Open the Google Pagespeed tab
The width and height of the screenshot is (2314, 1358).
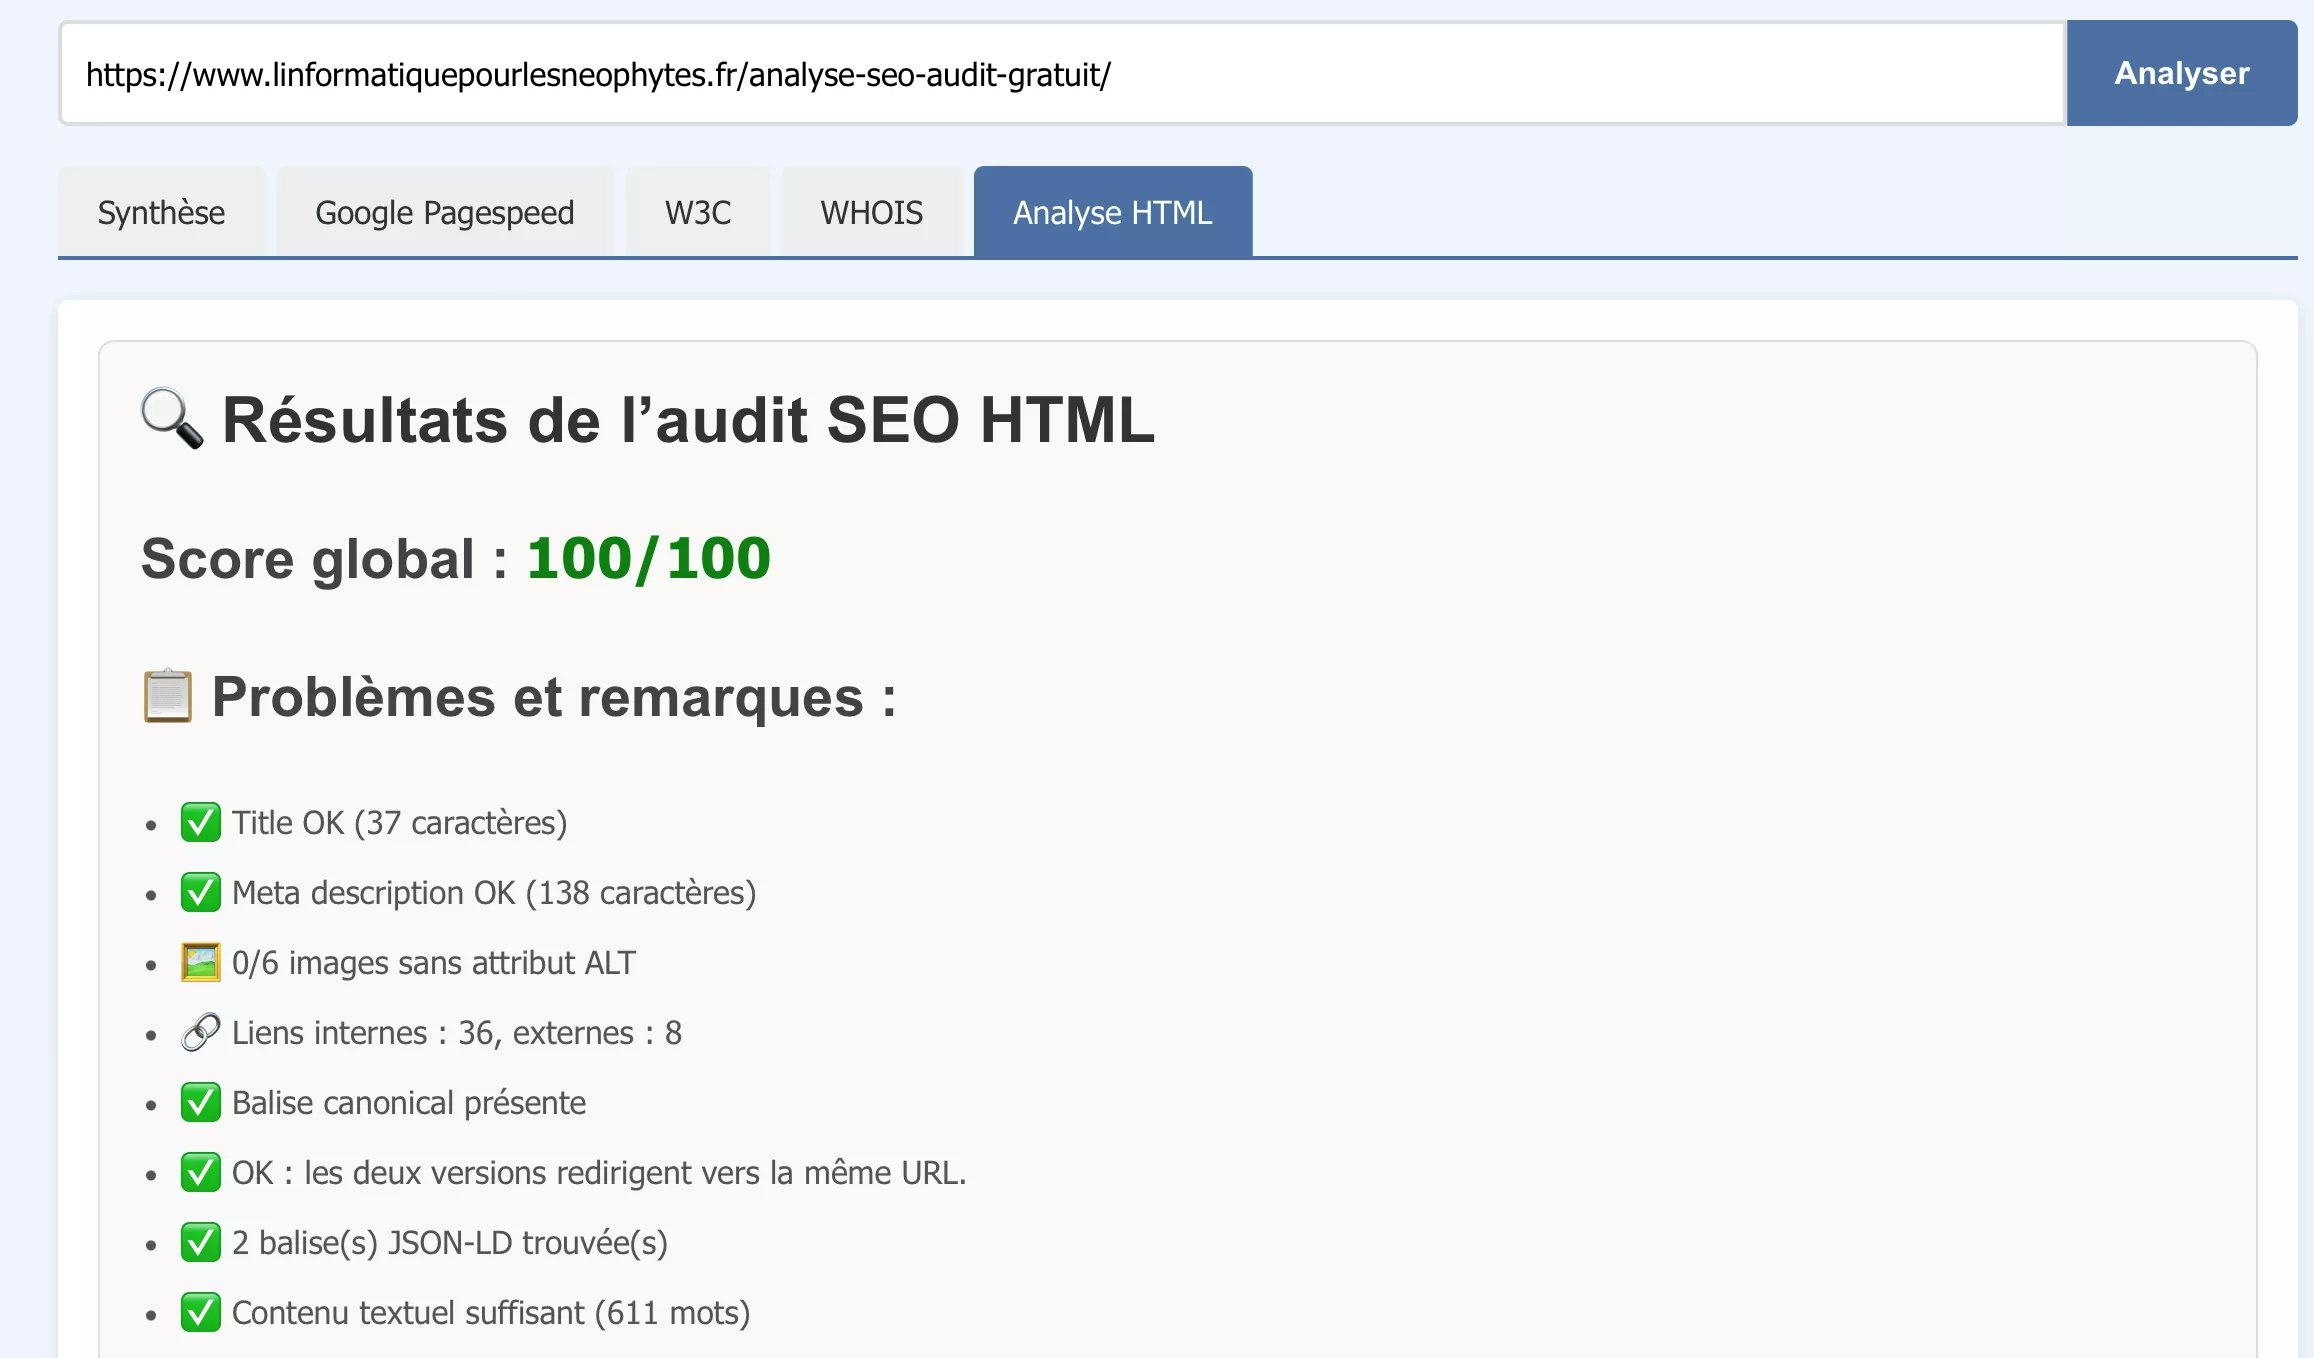[x=444, y=211]
